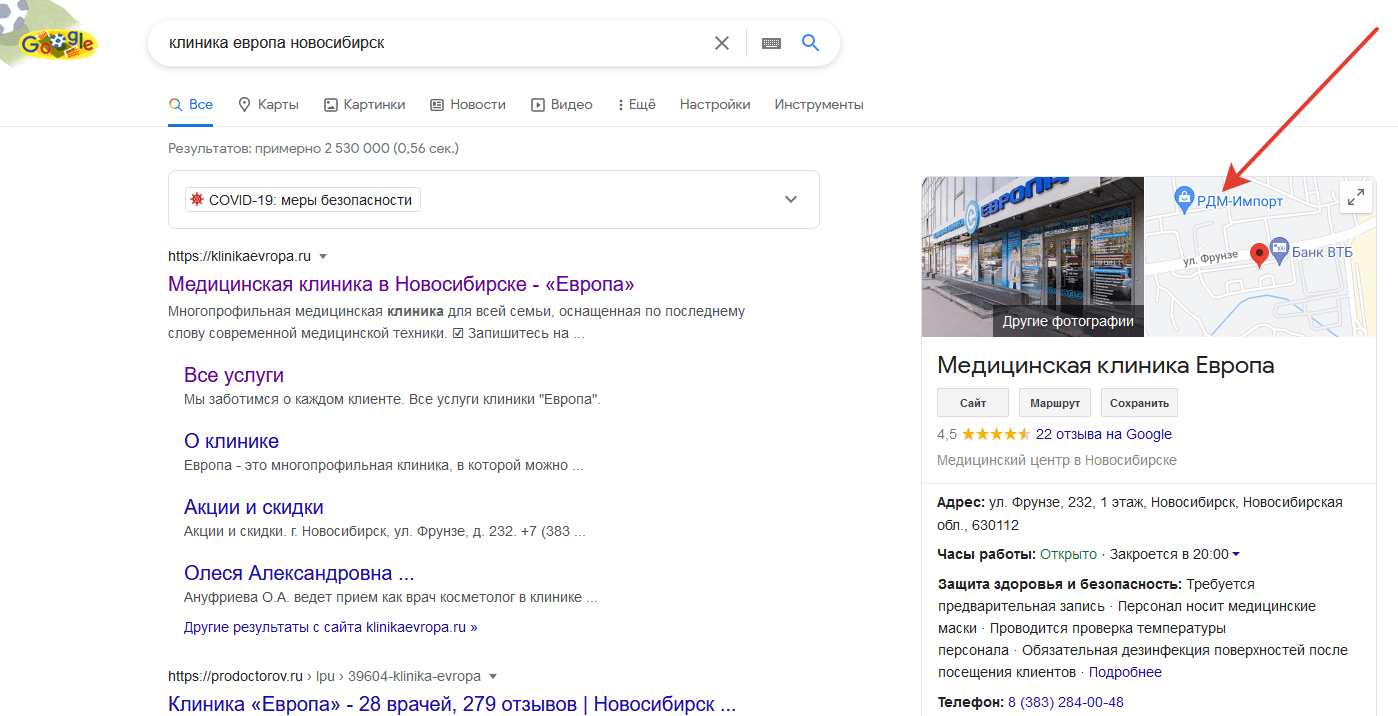Open dropdown arrow next to klinikaevropa.ru URL
Screen dimensions: 1398x716
pyautogui.click(x=323, y=257)
